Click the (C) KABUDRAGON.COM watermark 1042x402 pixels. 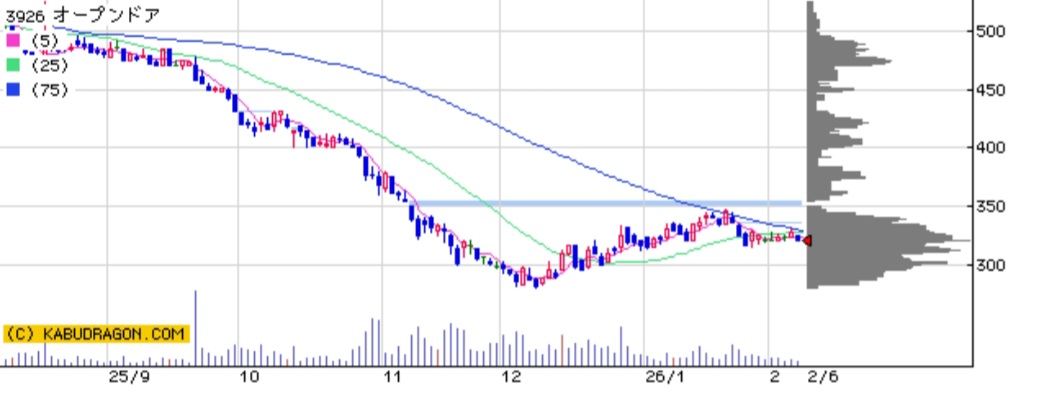click(95, 334)
